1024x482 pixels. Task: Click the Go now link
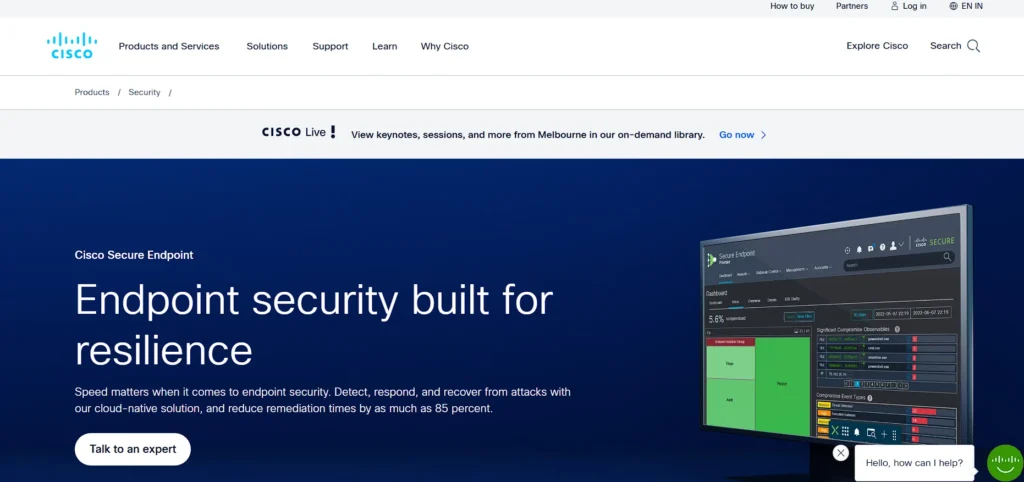click(x=737, y=135)
